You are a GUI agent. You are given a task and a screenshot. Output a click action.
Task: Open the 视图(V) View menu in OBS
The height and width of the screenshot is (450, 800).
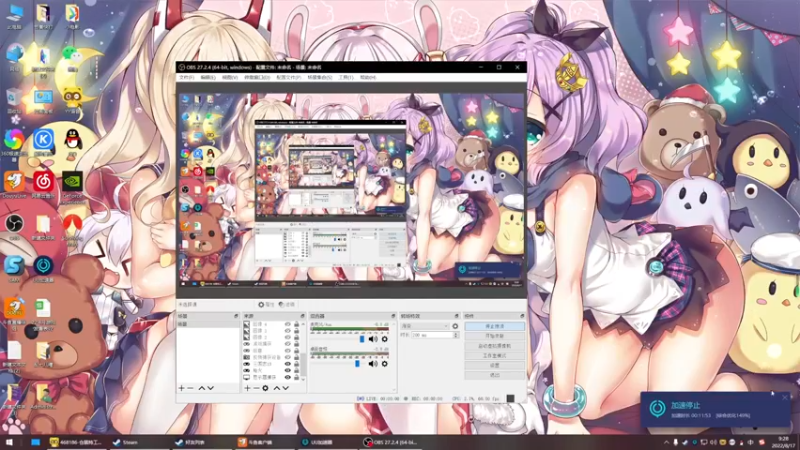[x=230, y=78]
